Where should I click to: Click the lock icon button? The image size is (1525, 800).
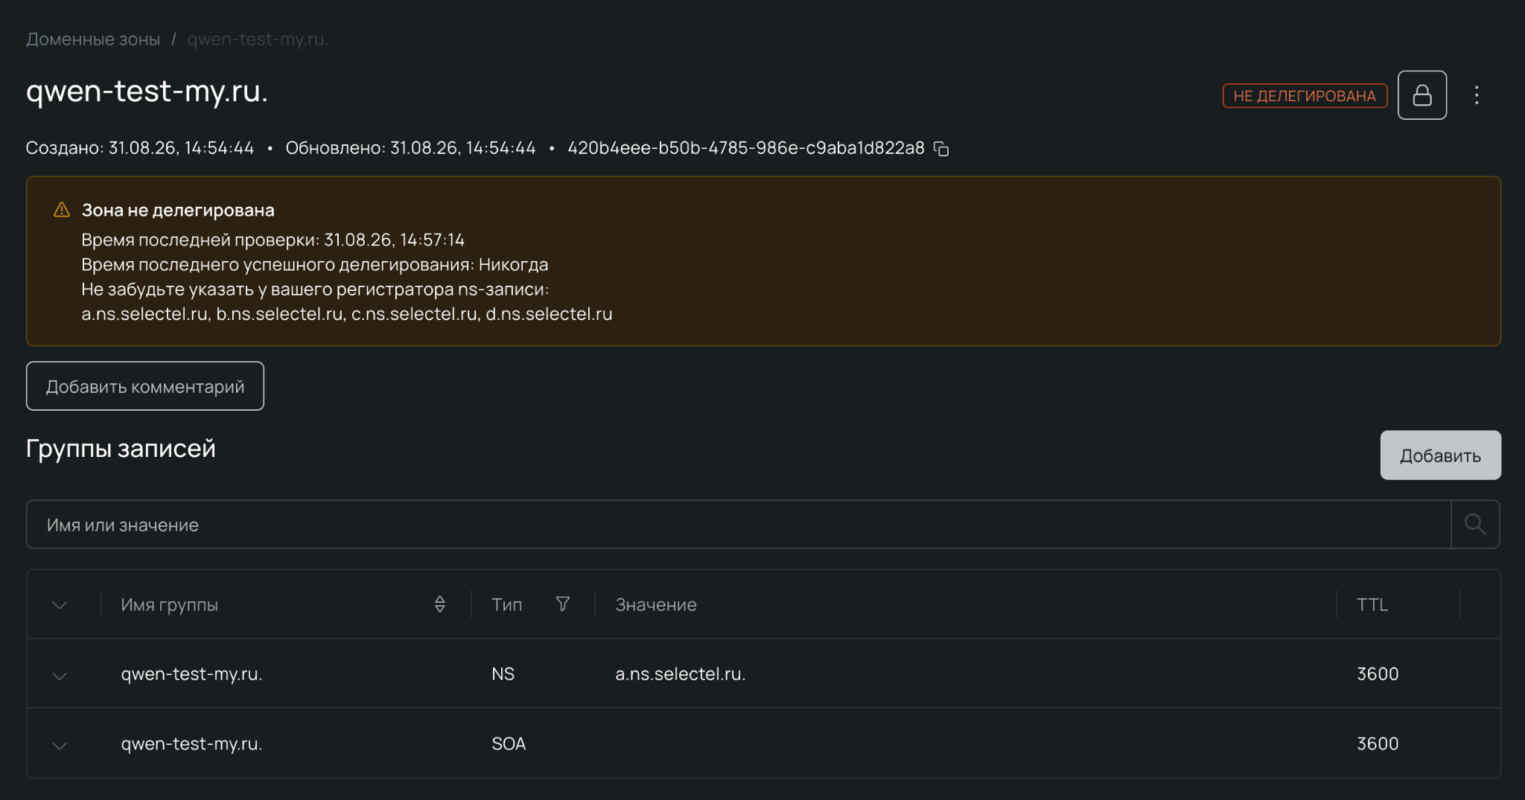(x=1422, y=95)
